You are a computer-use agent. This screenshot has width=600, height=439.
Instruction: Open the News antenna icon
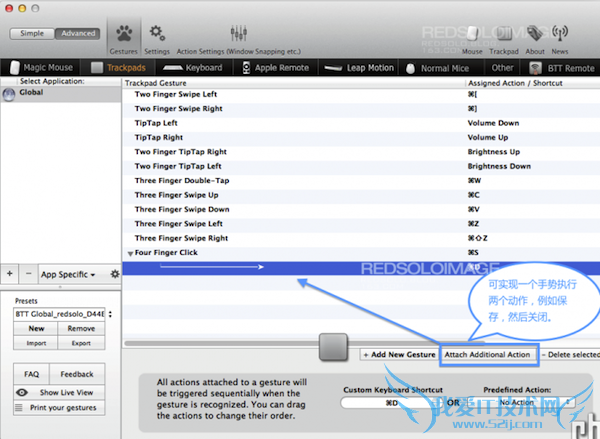tap(560, 34)
